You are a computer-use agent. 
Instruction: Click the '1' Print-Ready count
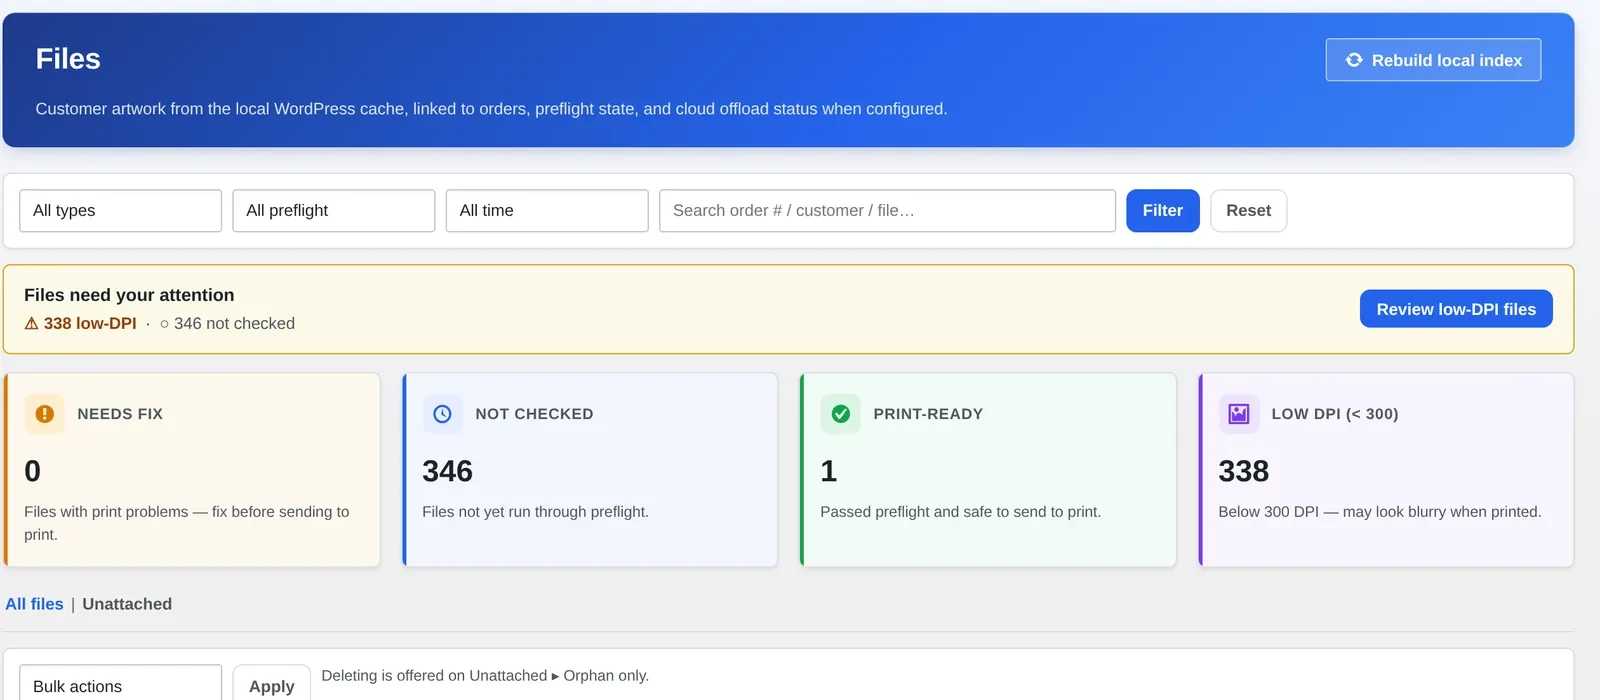click(x=829, y=471)
